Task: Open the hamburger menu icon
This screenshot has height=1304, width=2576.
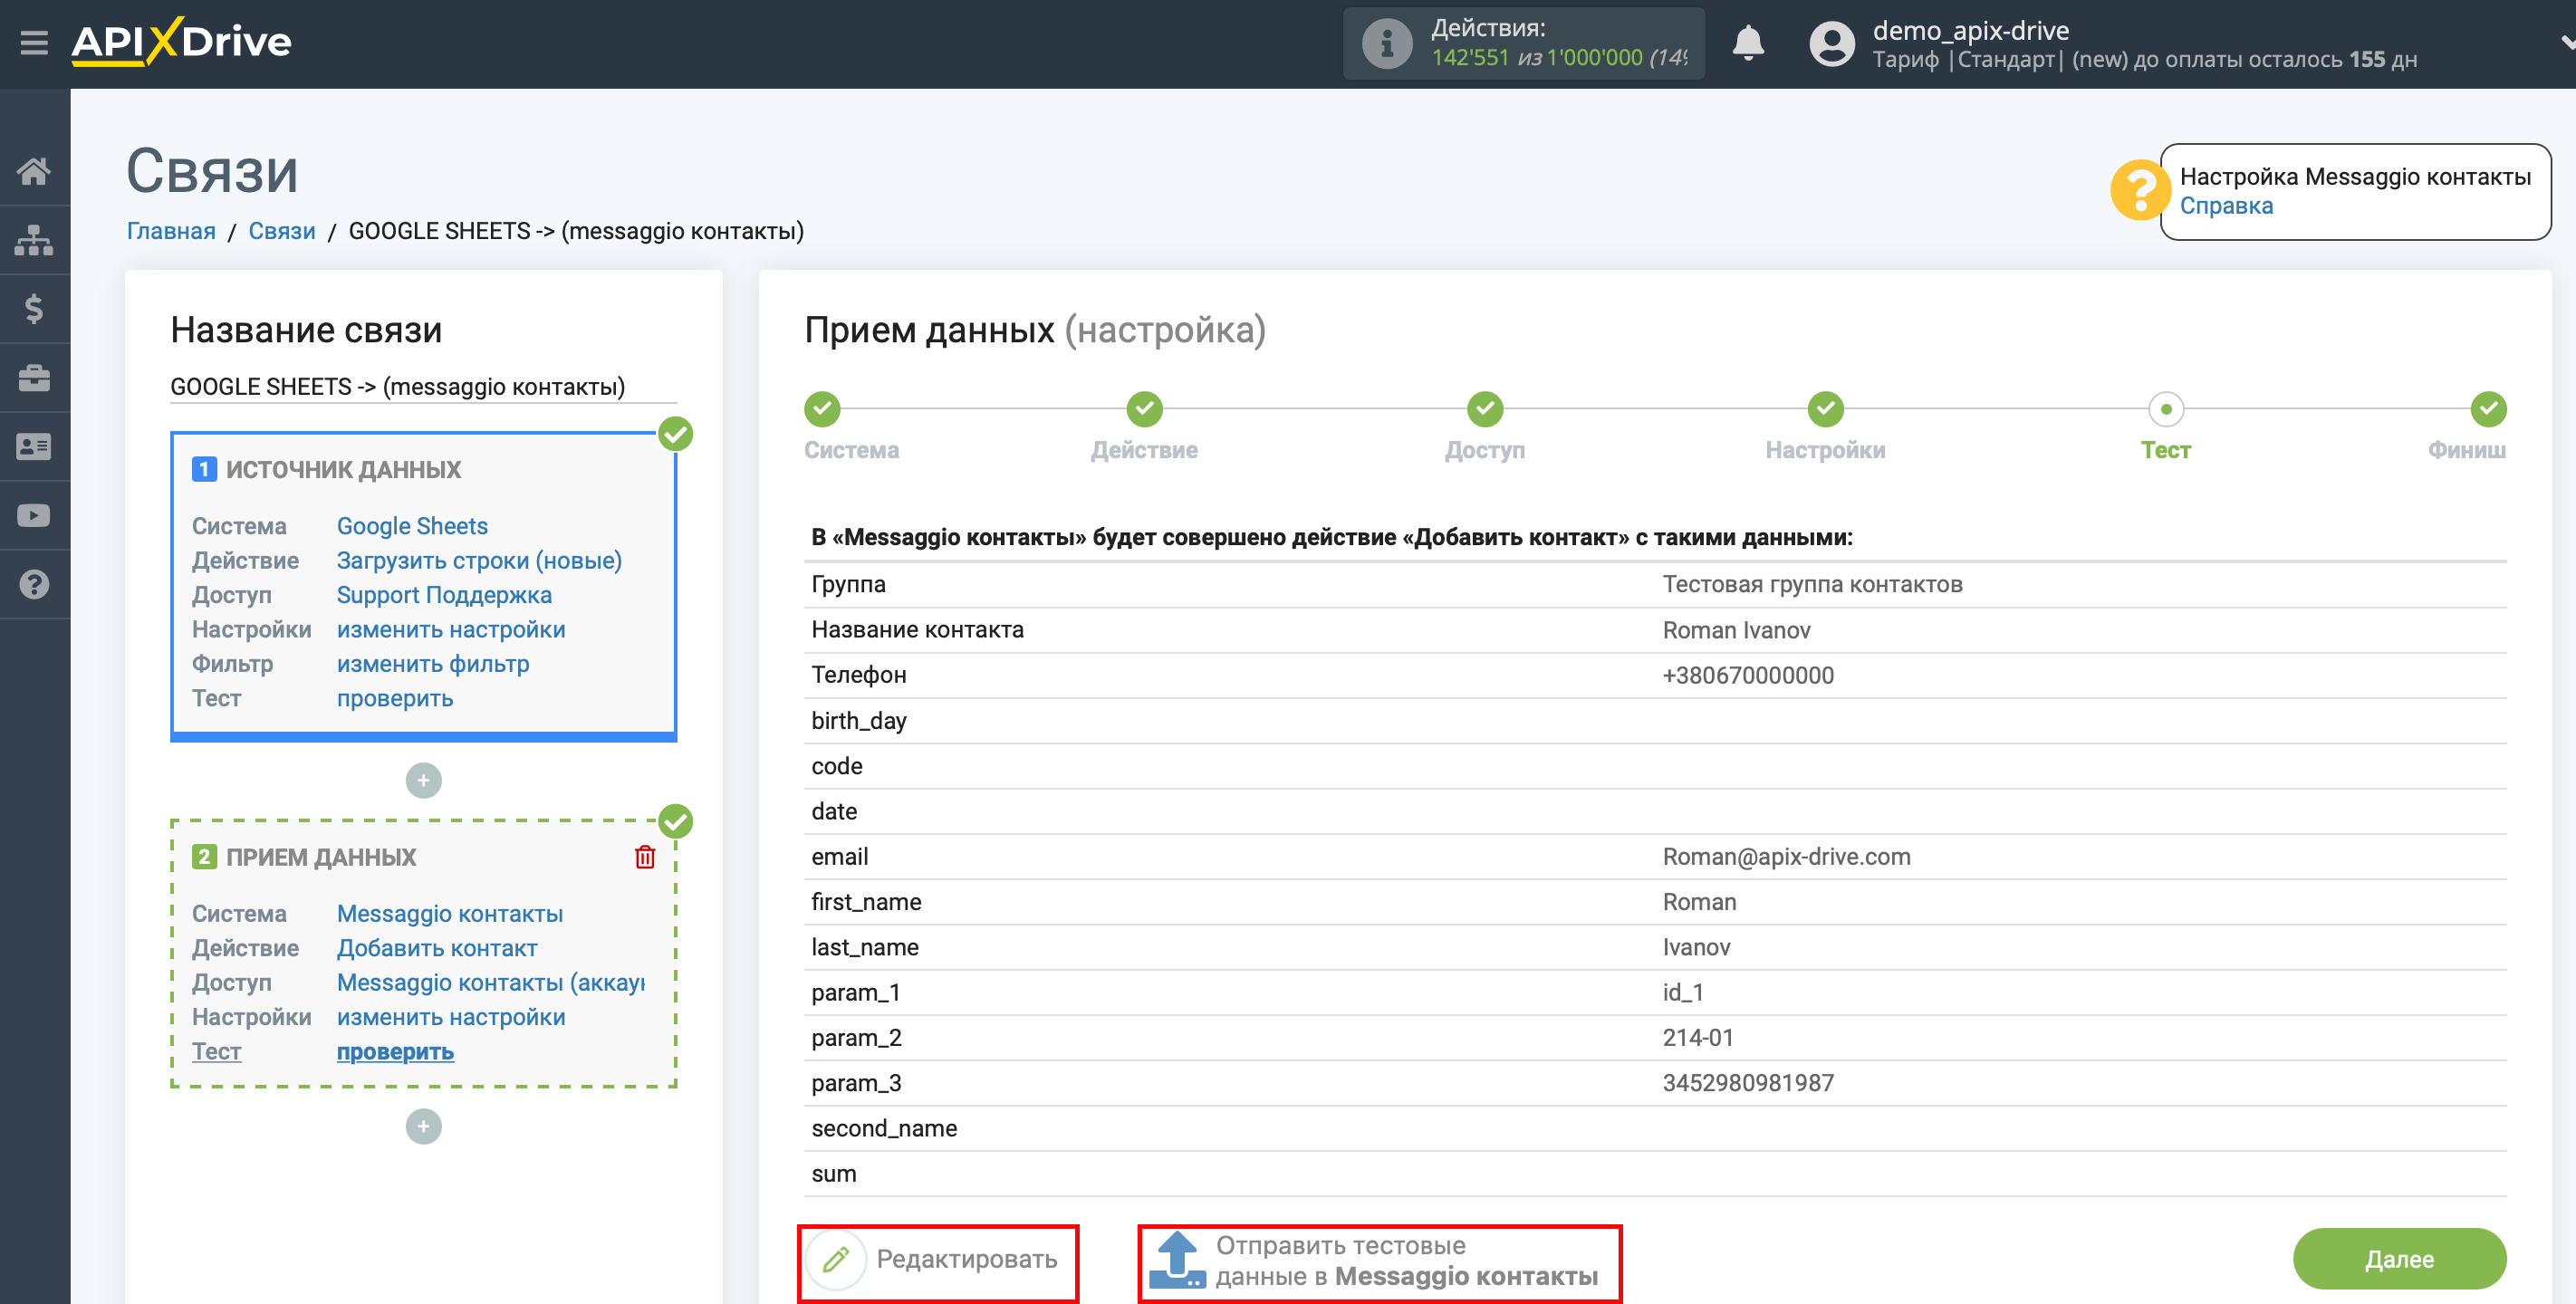Action: coord(34,43)
